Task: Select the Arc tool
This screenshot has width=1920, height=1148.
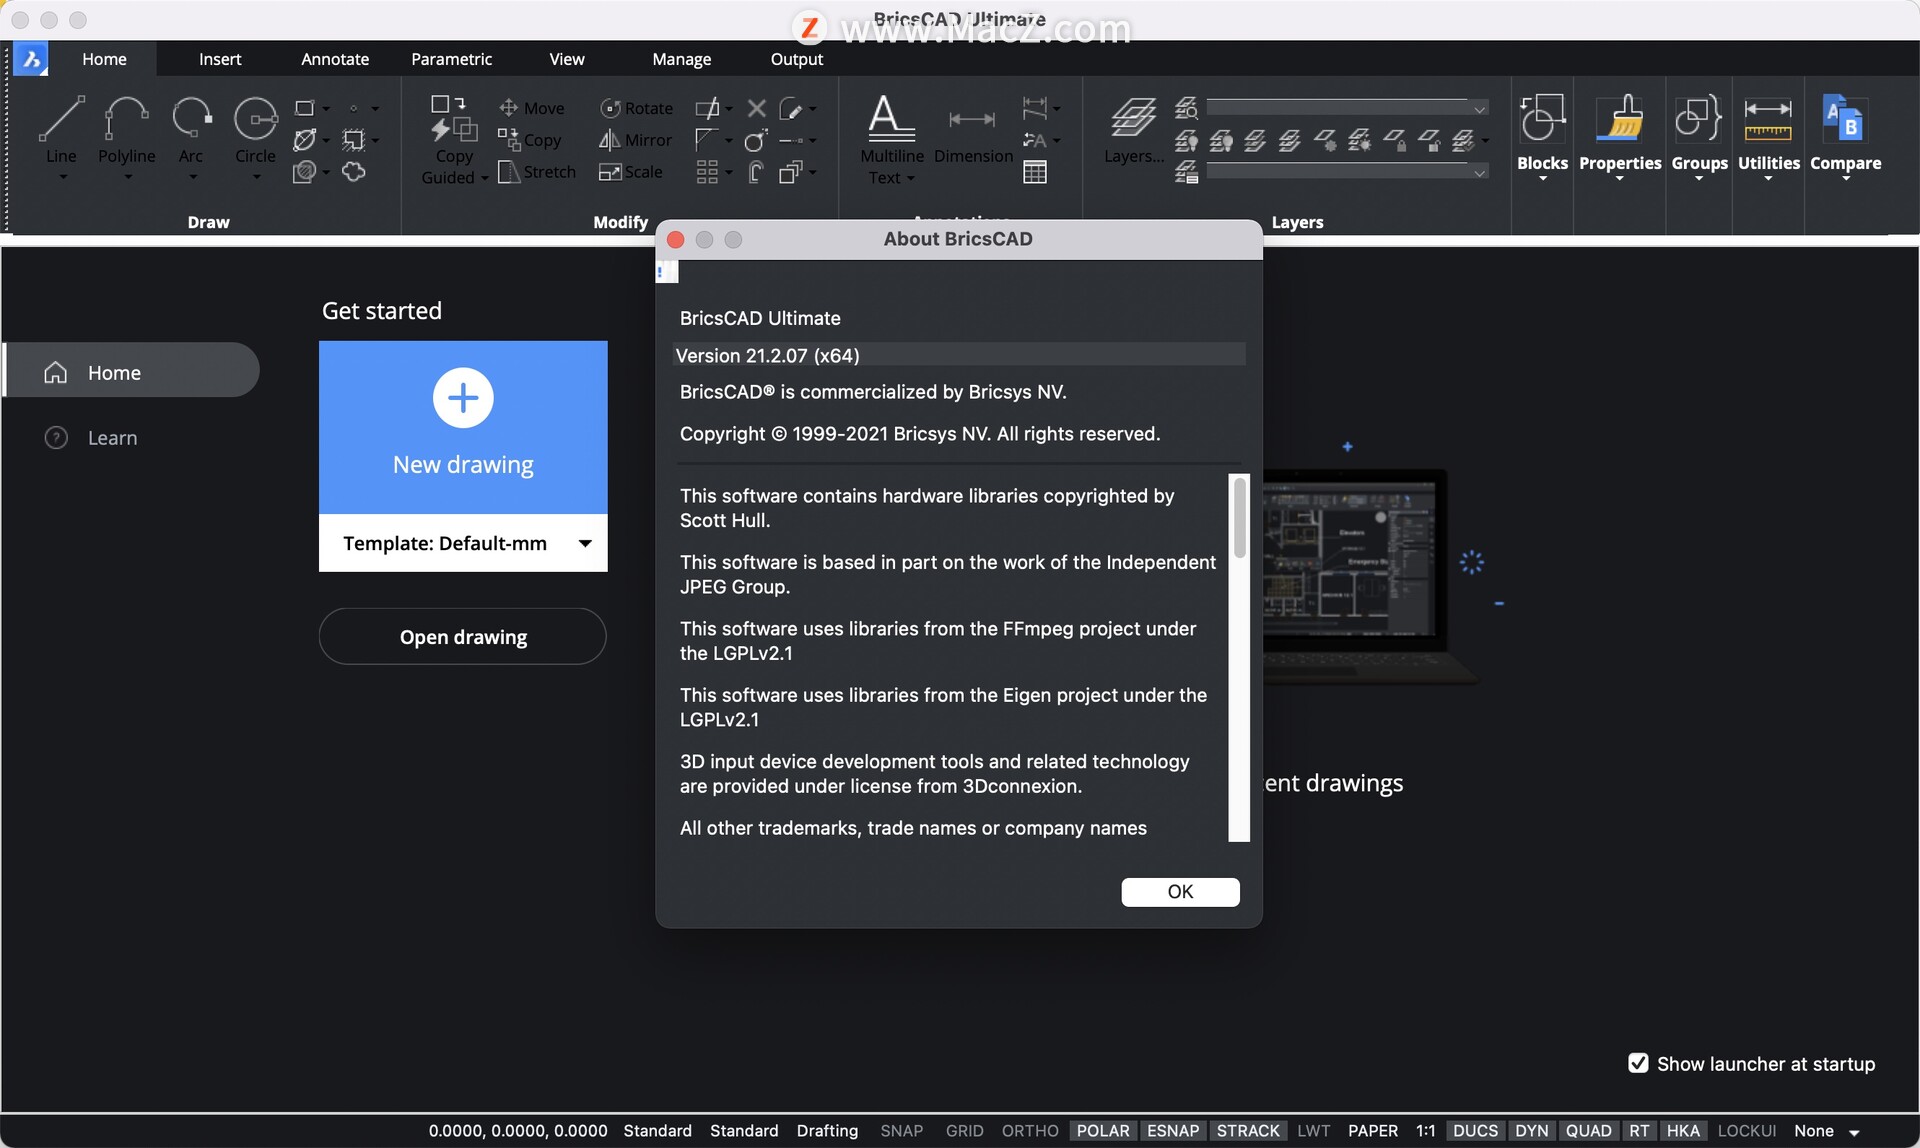Action: tap(191, 129)
